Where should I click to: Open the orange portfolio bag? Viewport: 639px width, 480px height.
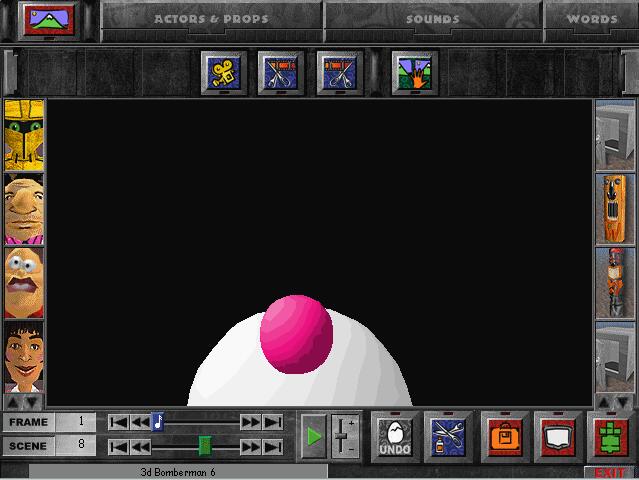505,437
